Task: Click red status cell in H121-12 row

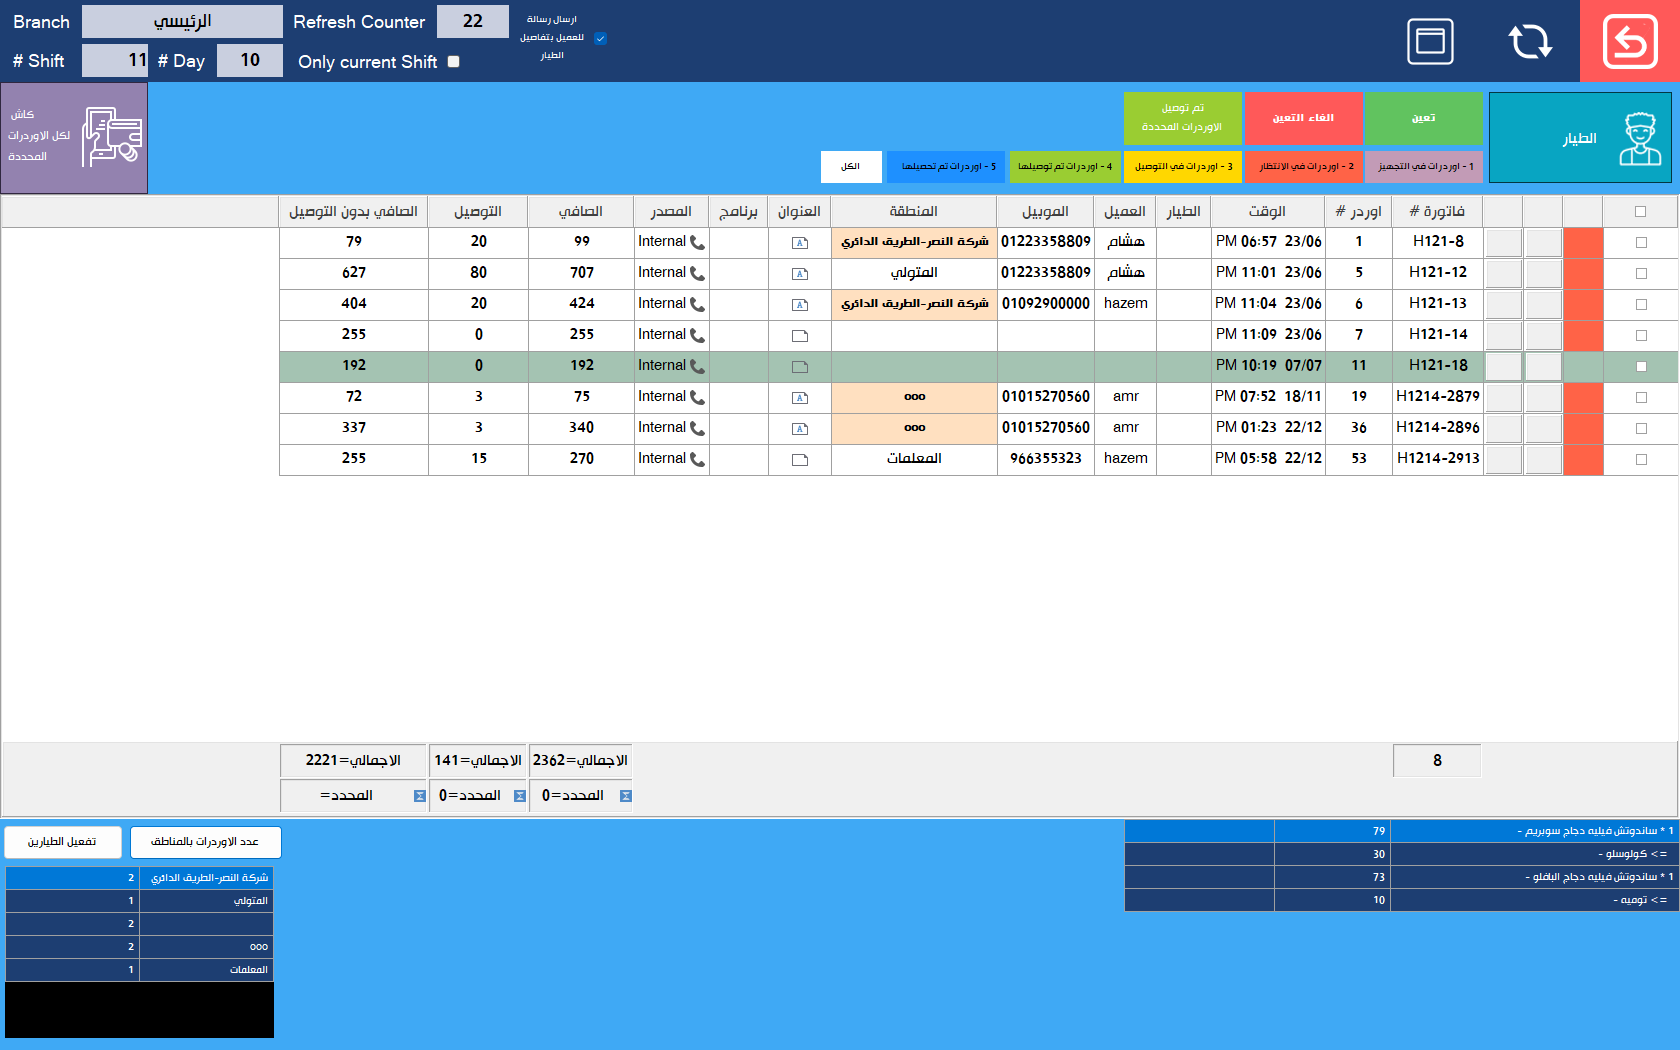Action: (x=1582, y=273)
